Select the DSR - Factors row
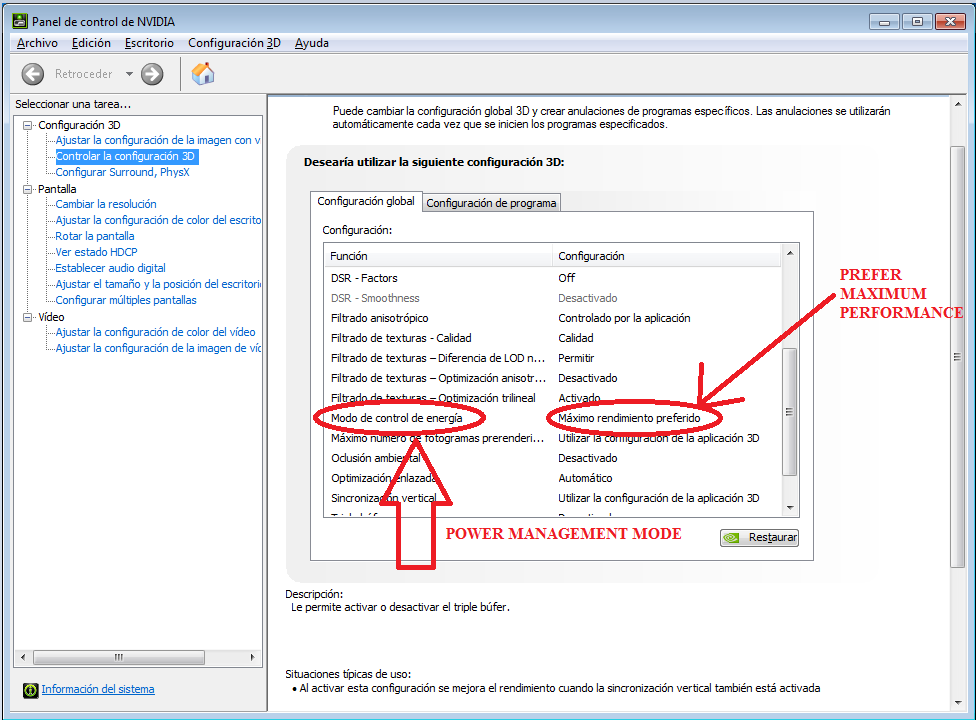976x720 pixels. click(x=553, y=278)
